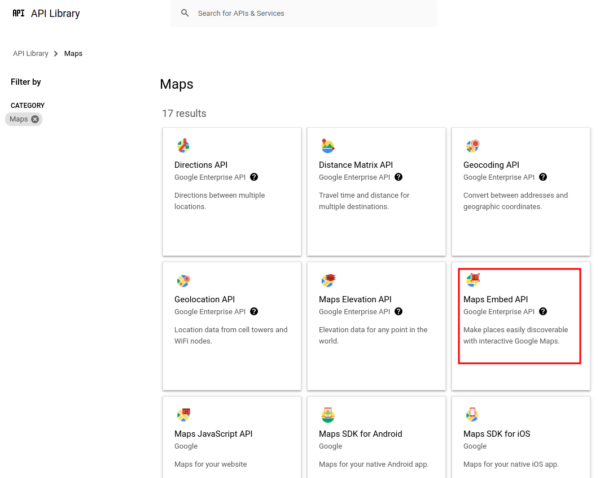Image resolution: width=600 pixels, height=478 pixels.
Task: Click the search magnifier icon
Action: [185, 13]
